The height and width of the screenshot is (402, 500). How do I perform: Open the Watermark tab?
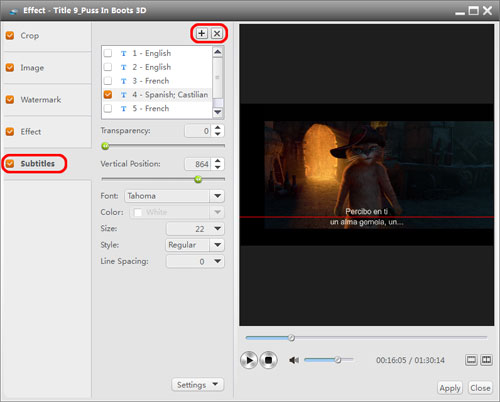coord(47,100)
